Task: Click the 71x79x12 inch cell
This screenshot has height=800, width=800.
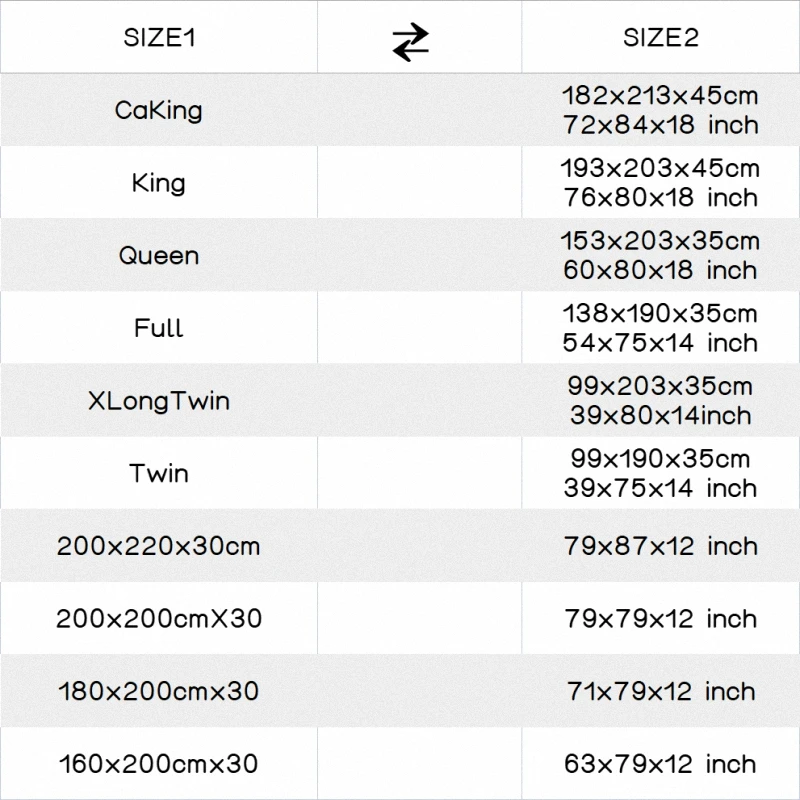Action: [x=660, y=691]
